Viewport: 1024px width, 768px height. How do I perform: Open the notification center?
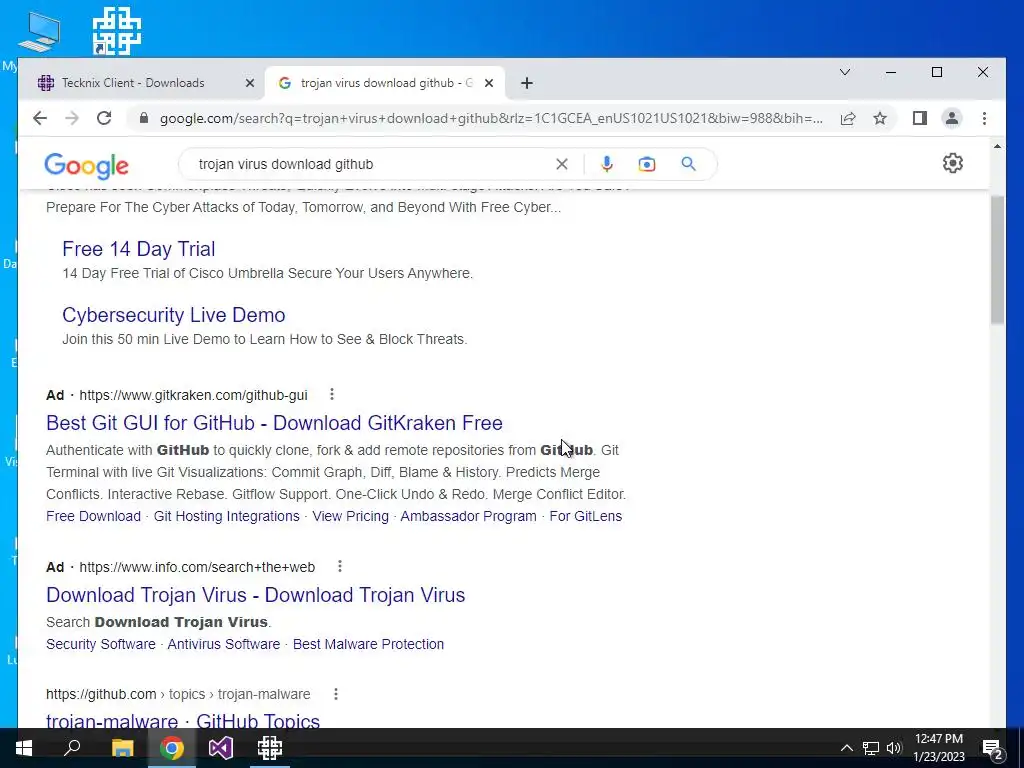pyautogui.click(x=992, y=748)
